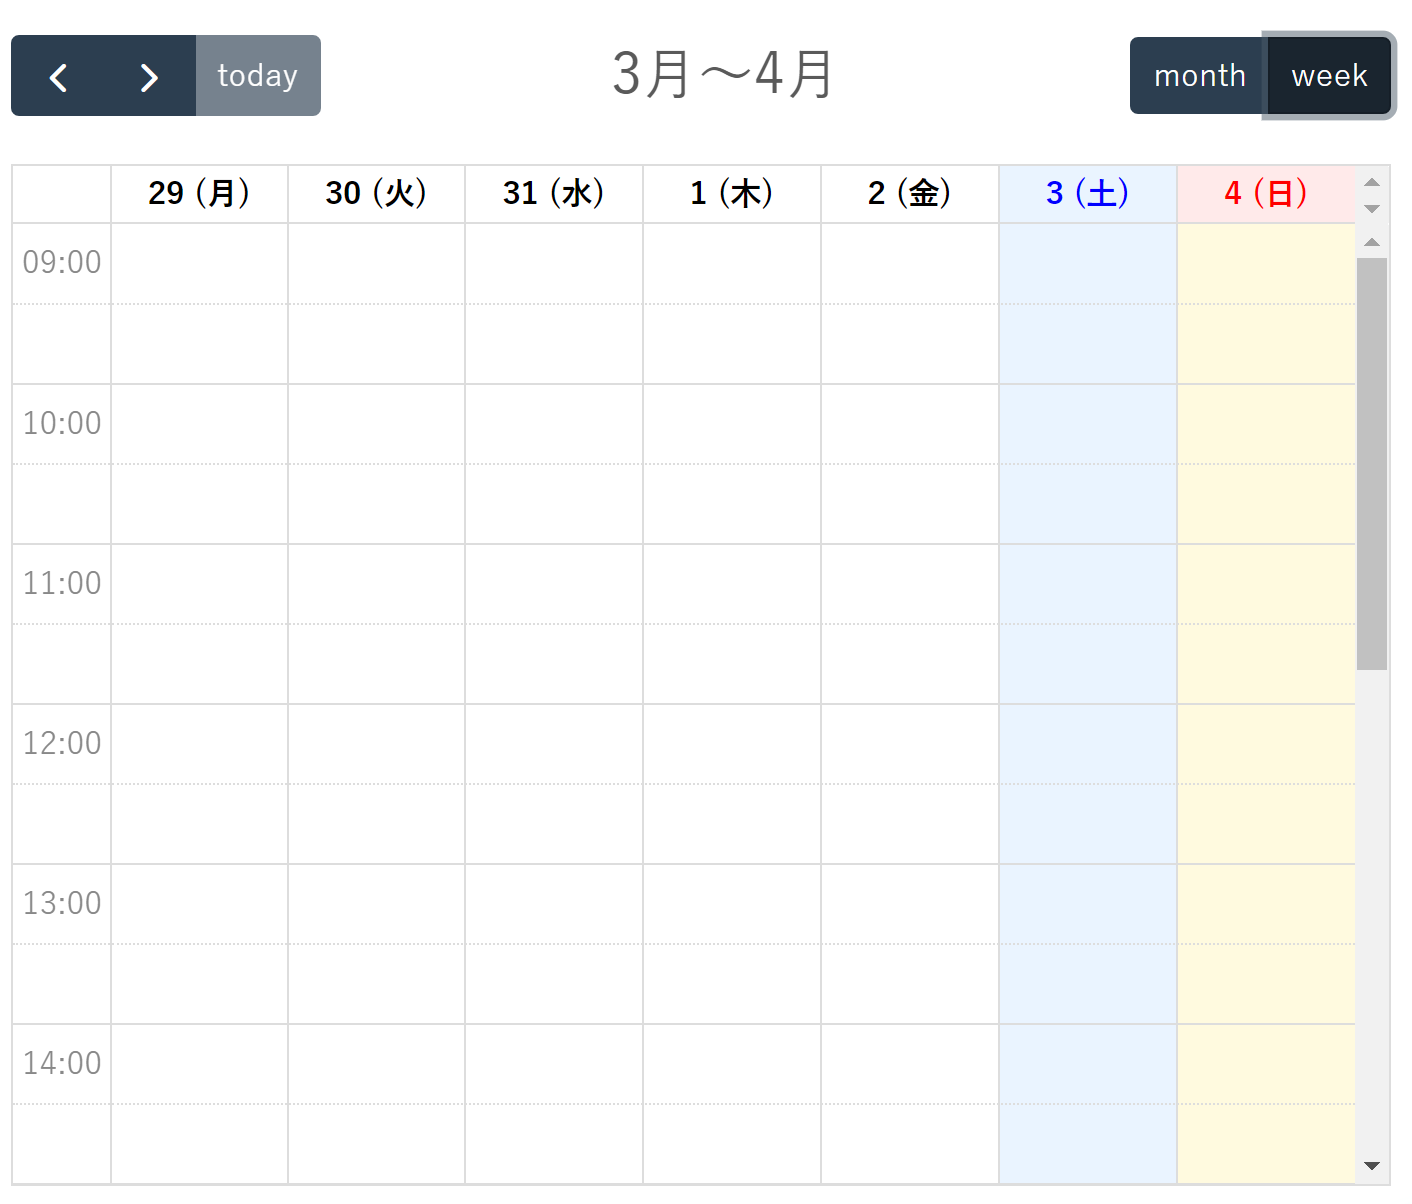Switch to the month view
Screen dimensions: 1412x1204
(x=1199, y=76)
